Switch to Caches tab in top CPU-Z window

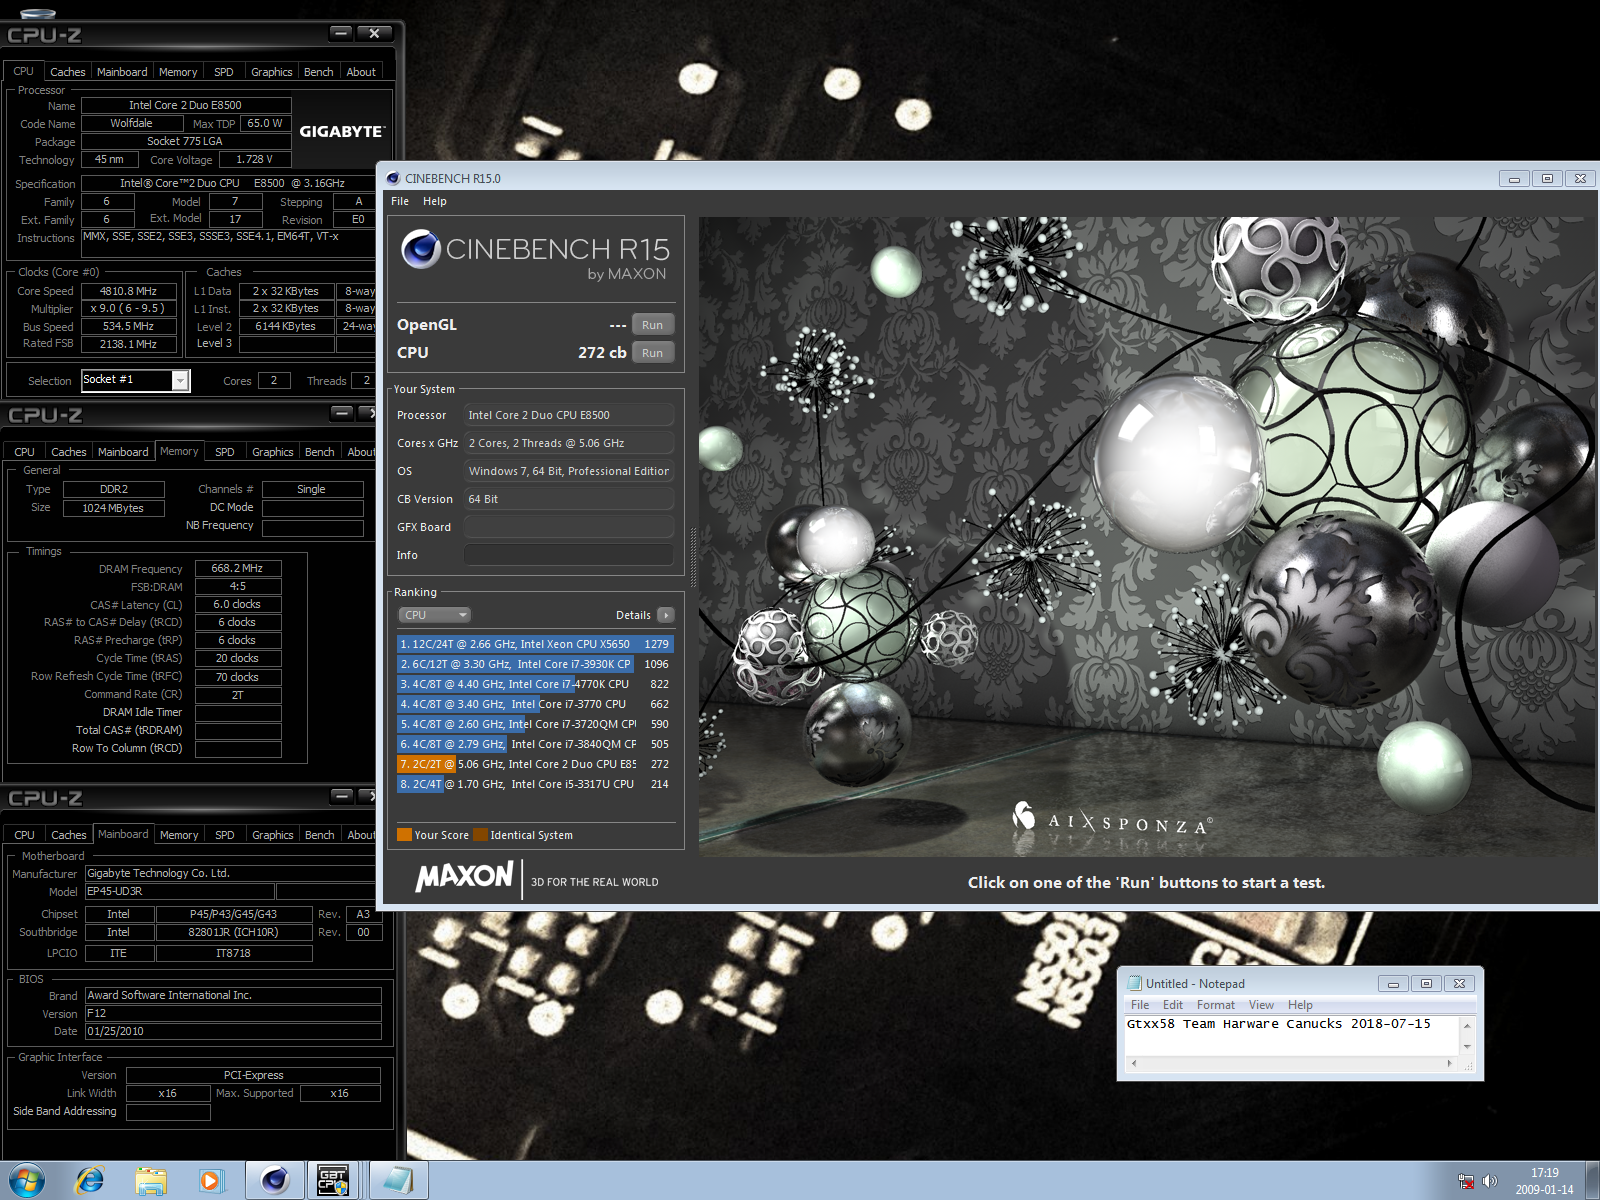coord(68,72)
